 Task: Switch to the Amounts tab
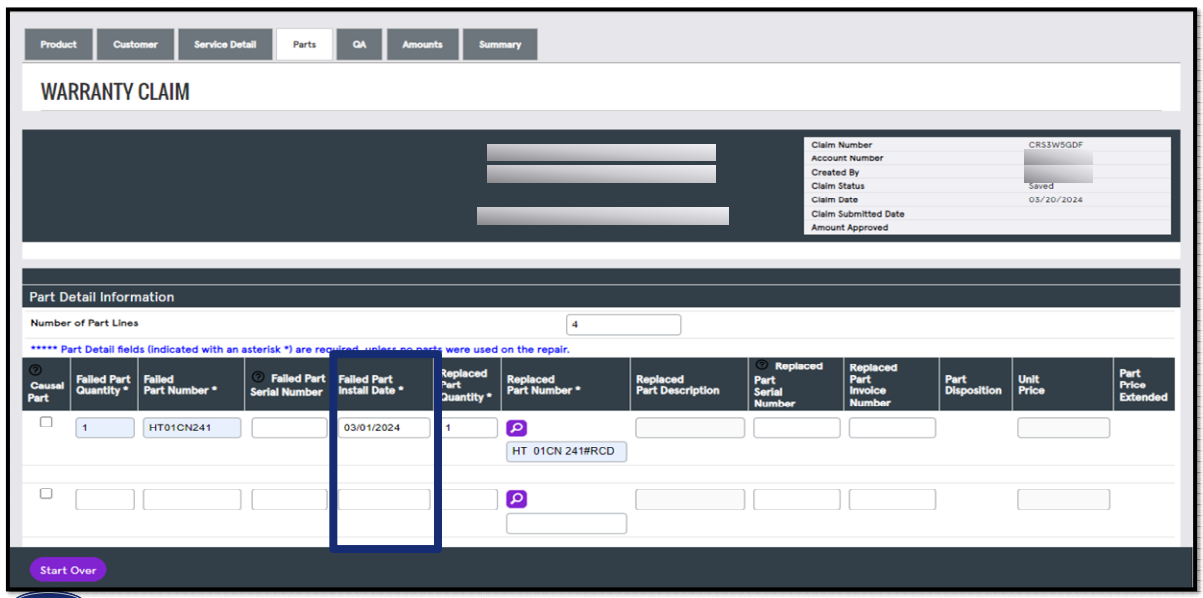[x=422, y=44]
